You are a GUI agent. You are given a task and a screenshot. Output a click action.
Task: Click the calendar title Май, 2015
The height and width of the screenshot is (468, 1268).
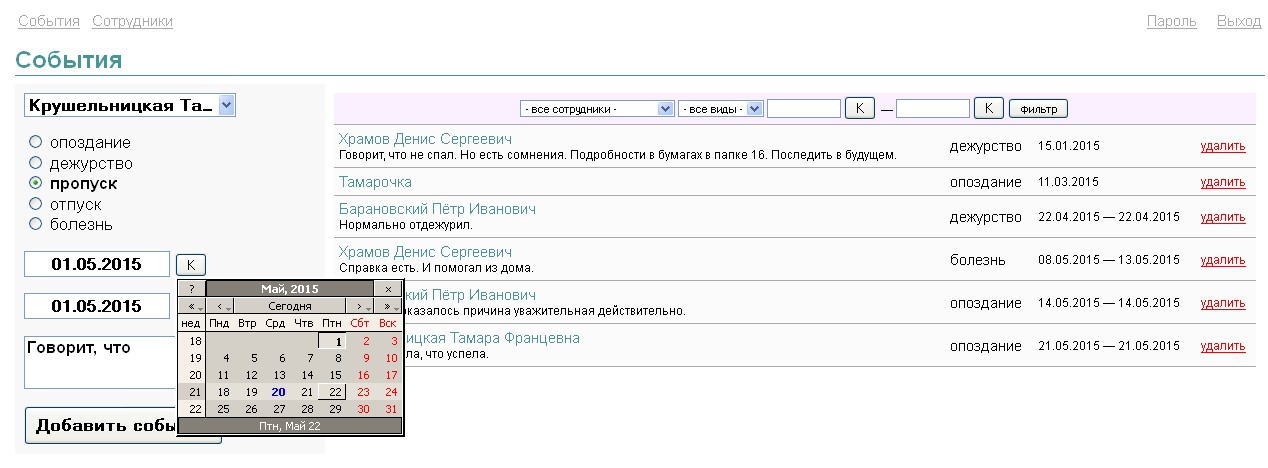(290, 289)
